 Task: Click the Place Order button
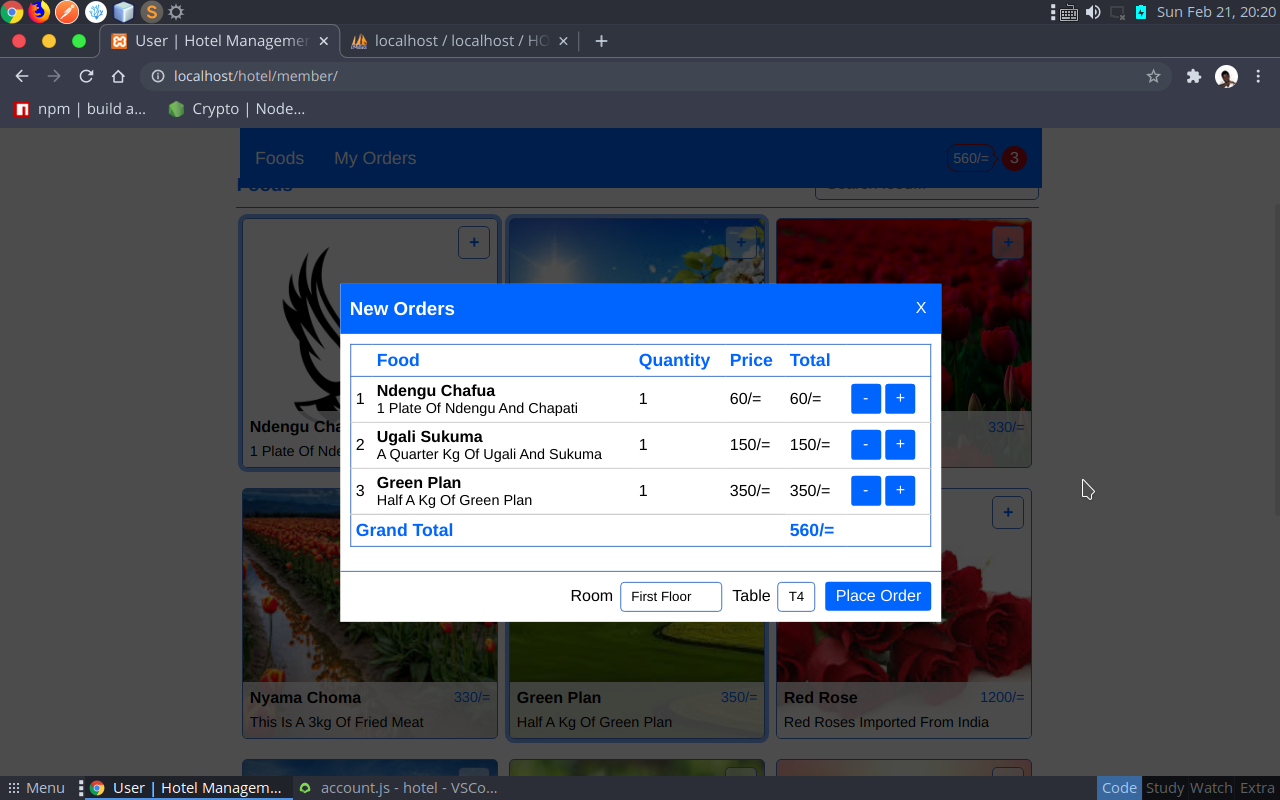pyautogui.click(x=877, y=595)
